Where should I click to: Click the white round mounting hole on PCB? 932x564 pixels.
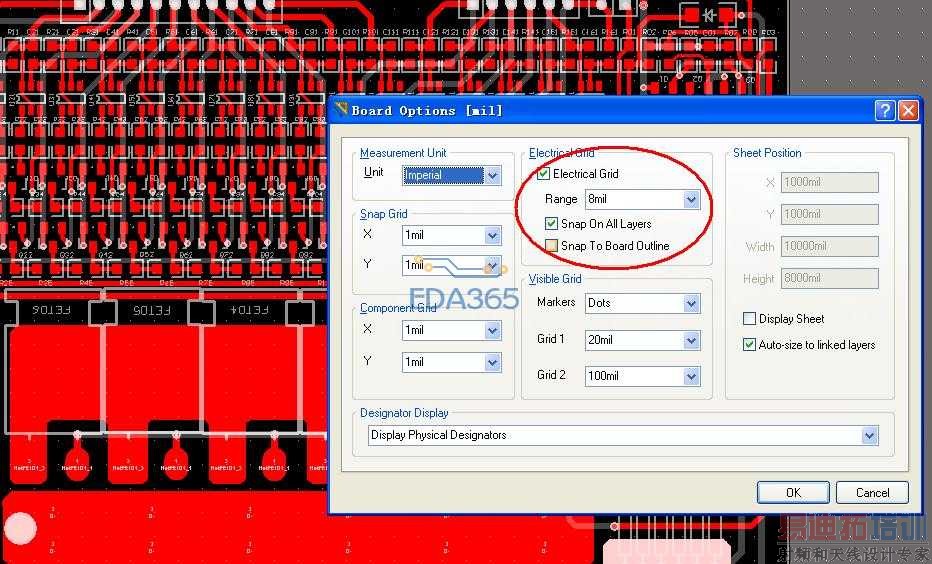(x=21, y=528)
